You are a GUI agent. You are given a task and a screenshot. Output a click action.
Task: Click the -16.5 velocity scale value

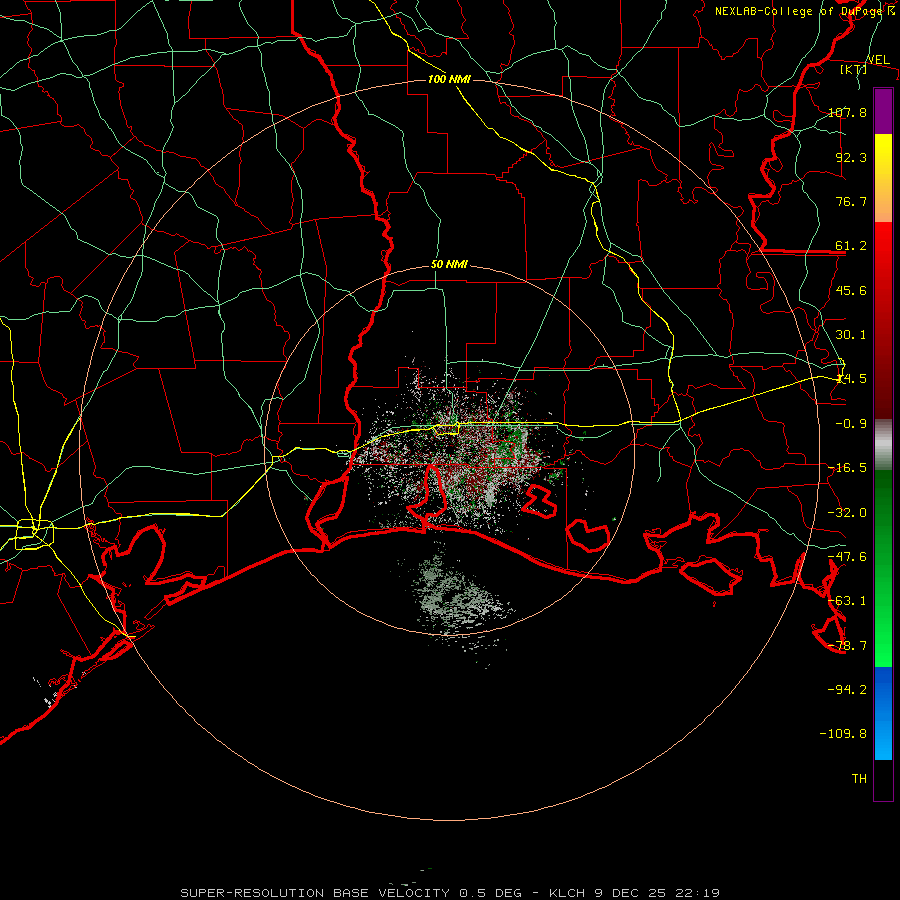coord(847,468)
